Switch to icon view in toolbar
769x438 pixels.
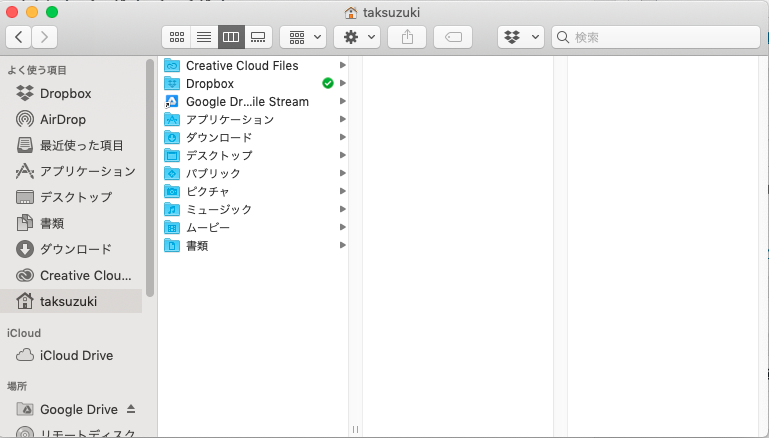coord(177,37)
